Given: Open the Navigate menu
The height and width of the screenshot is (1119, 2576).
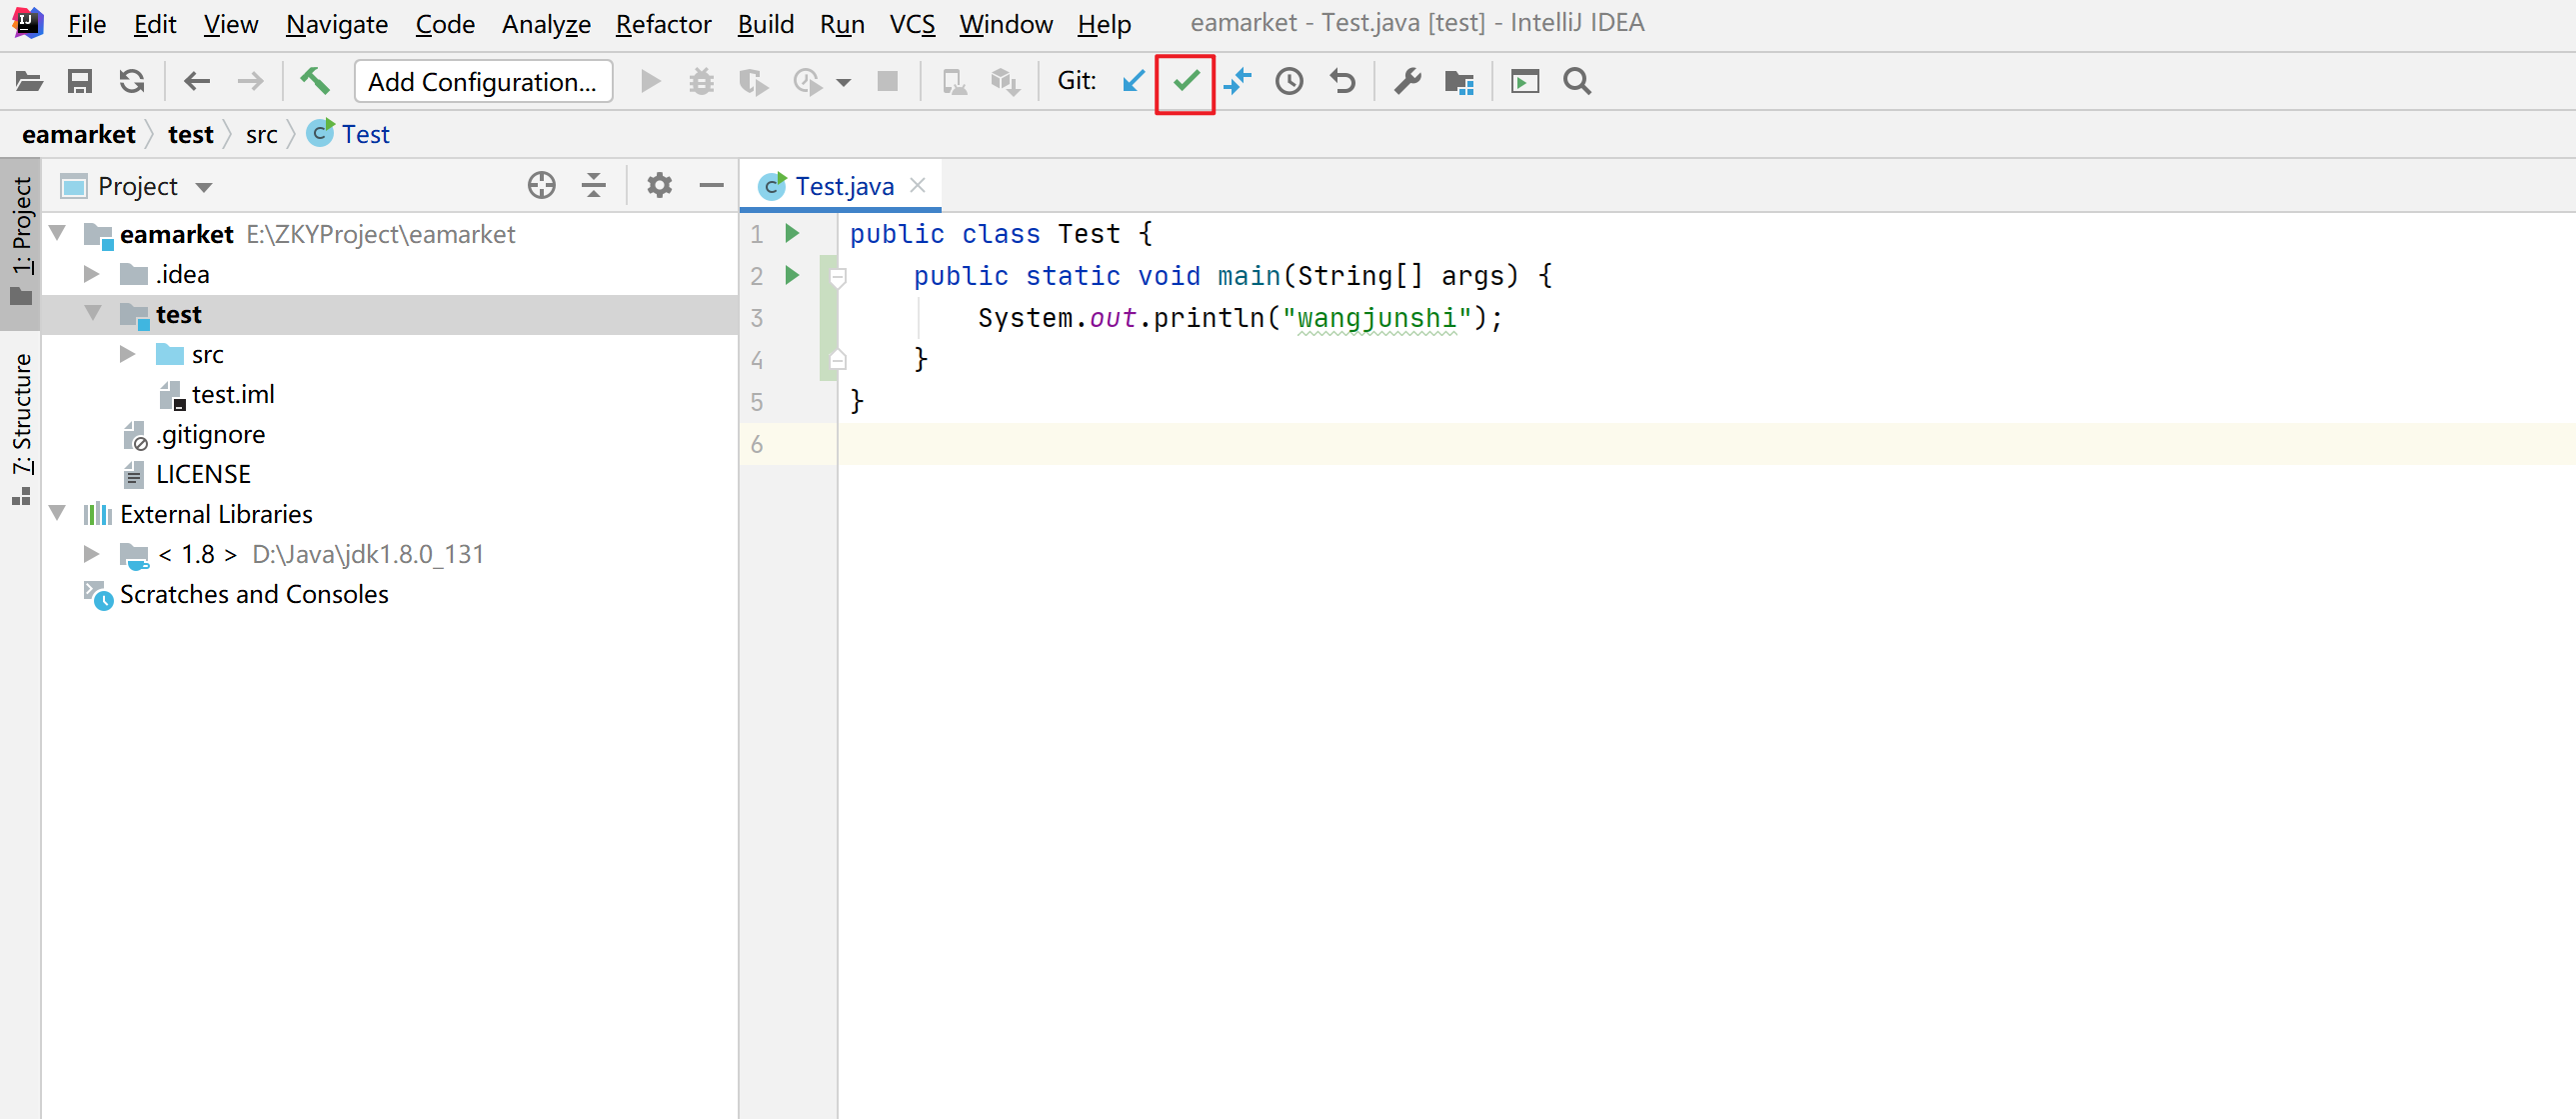Looking at the screenshot, I should click(x=337, y=24).
